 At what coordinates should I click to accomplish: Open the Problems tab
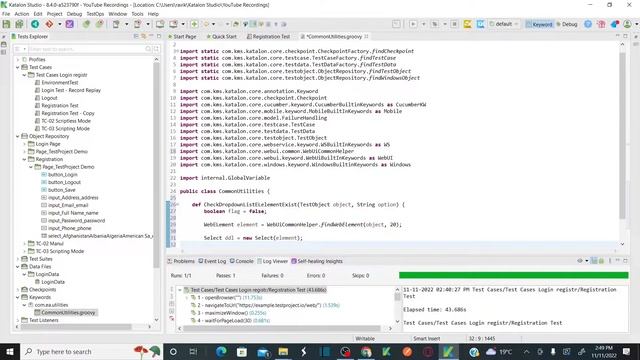(181, 261)
